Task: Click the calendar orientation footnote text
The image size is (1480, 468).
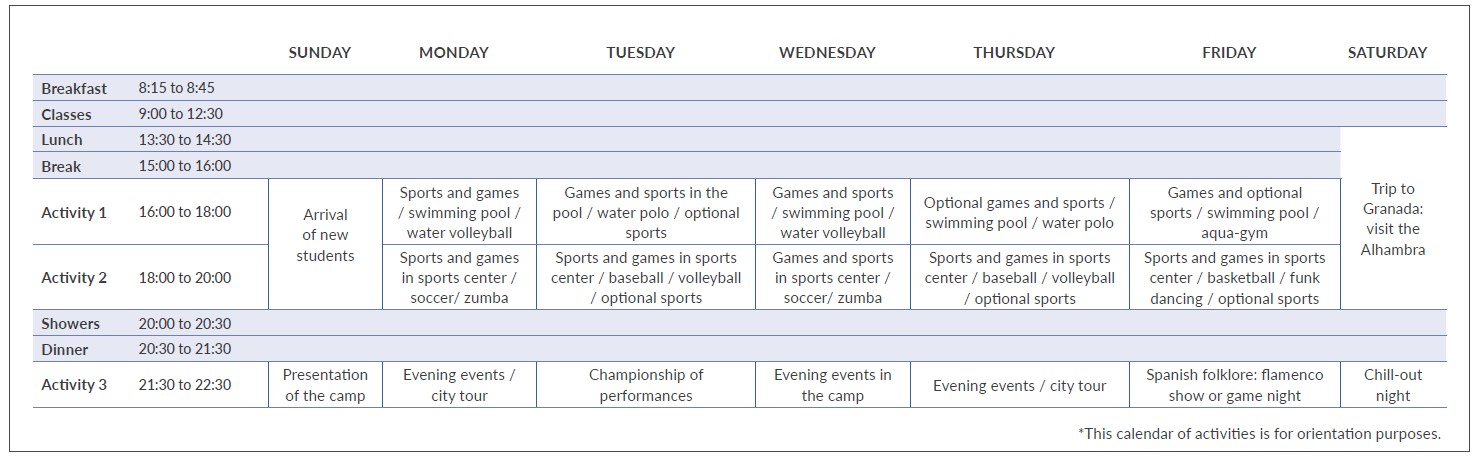Action: click(1259, 433)
